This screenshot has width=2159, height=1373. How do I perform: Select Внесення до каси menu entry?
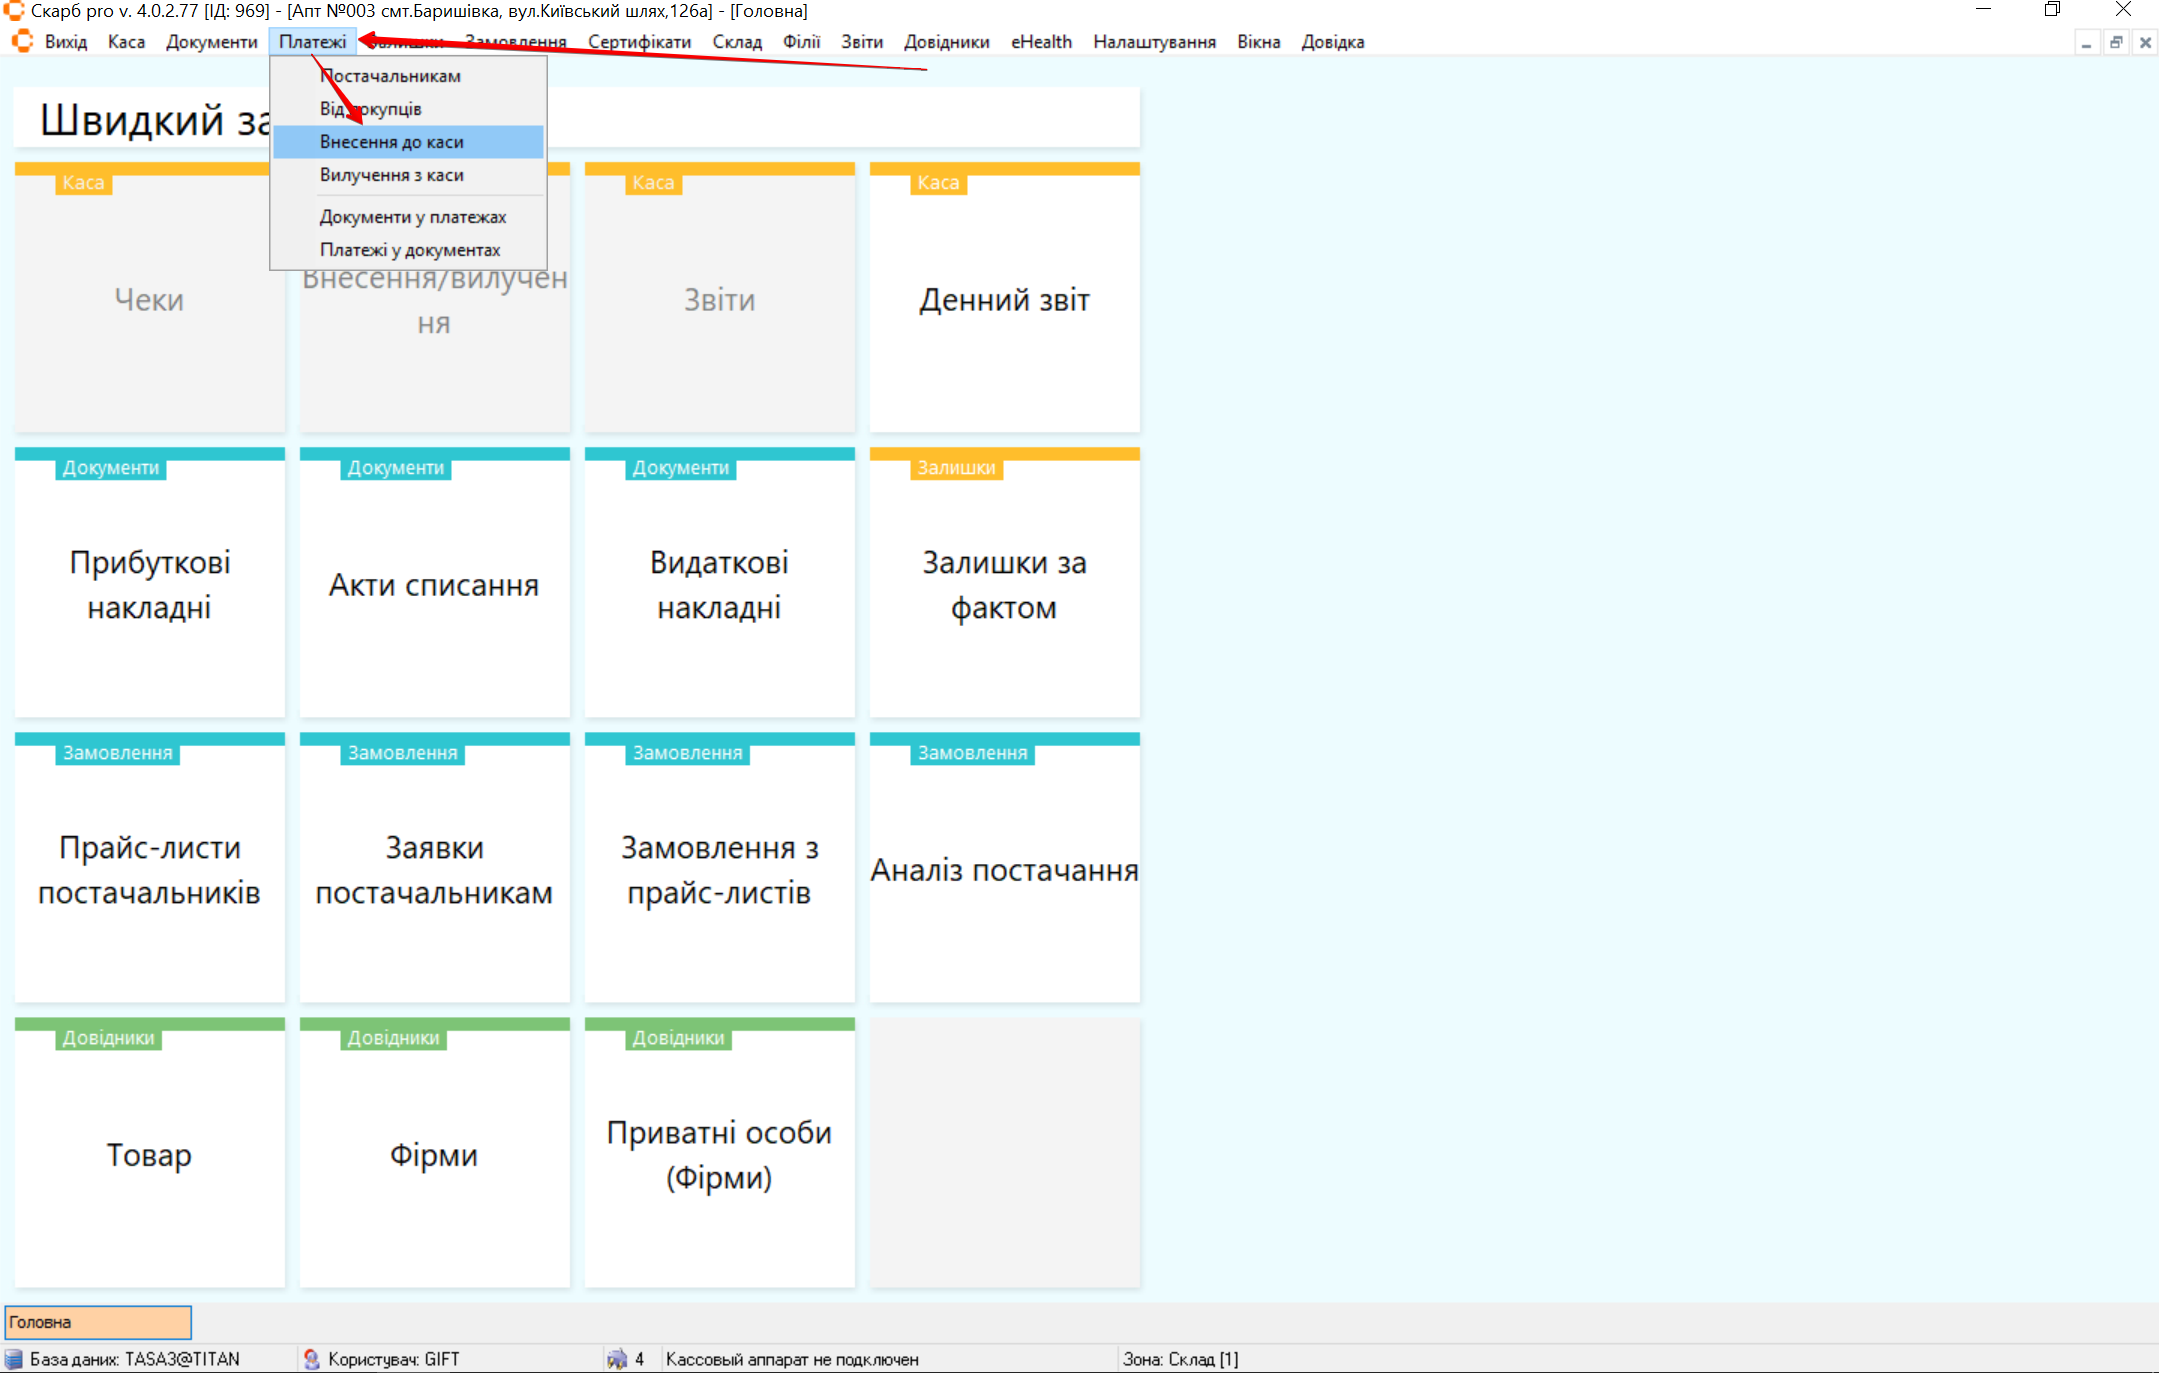pos(392,142)
